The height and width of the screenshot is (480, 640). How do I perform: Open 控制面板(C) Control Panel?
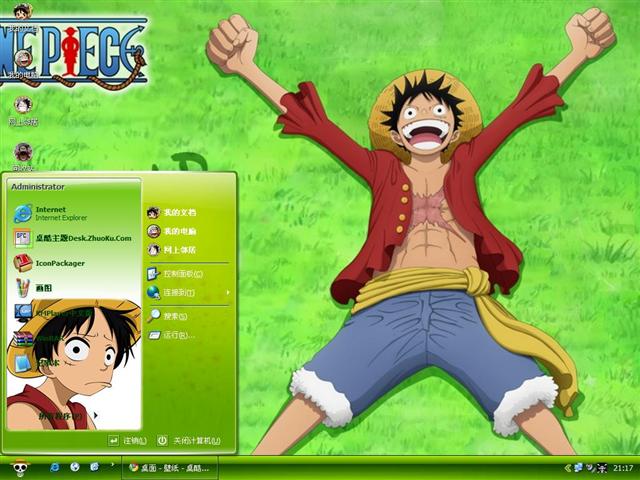tap(175, 273)
